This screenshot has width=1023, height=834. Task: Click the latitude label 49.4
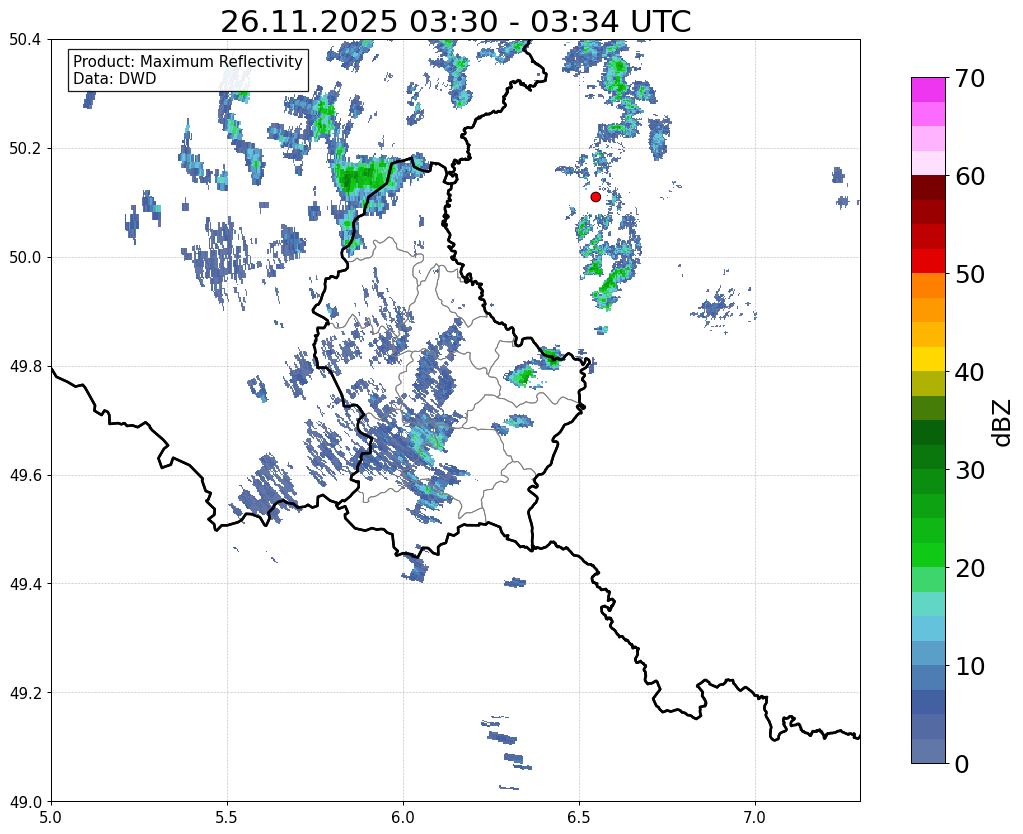click(25, 584)
